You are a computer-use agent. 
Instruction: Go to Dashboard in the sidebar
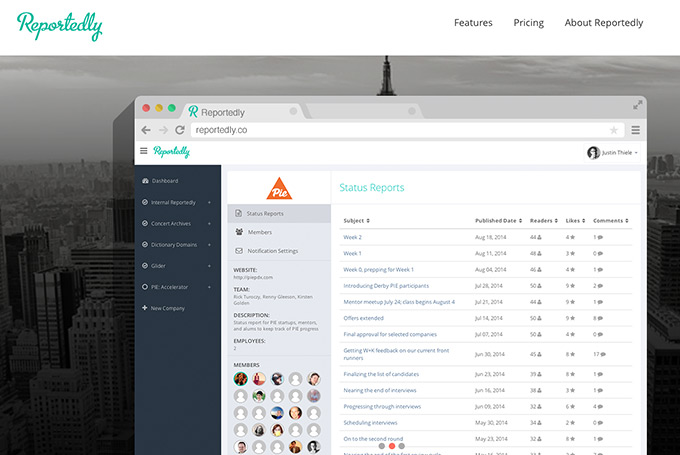(165, 181)
